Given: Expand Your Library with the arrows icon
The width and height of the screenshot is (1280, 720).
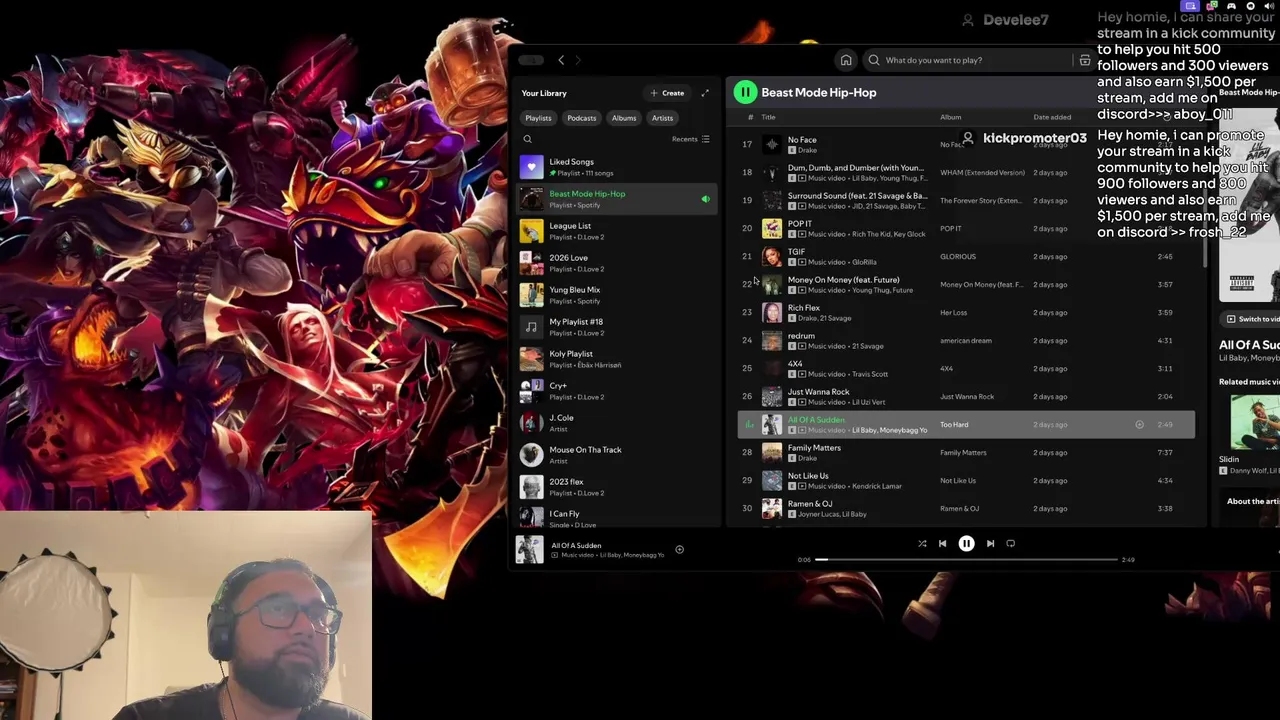Looking at the screenshot, I should pos(705,93).
